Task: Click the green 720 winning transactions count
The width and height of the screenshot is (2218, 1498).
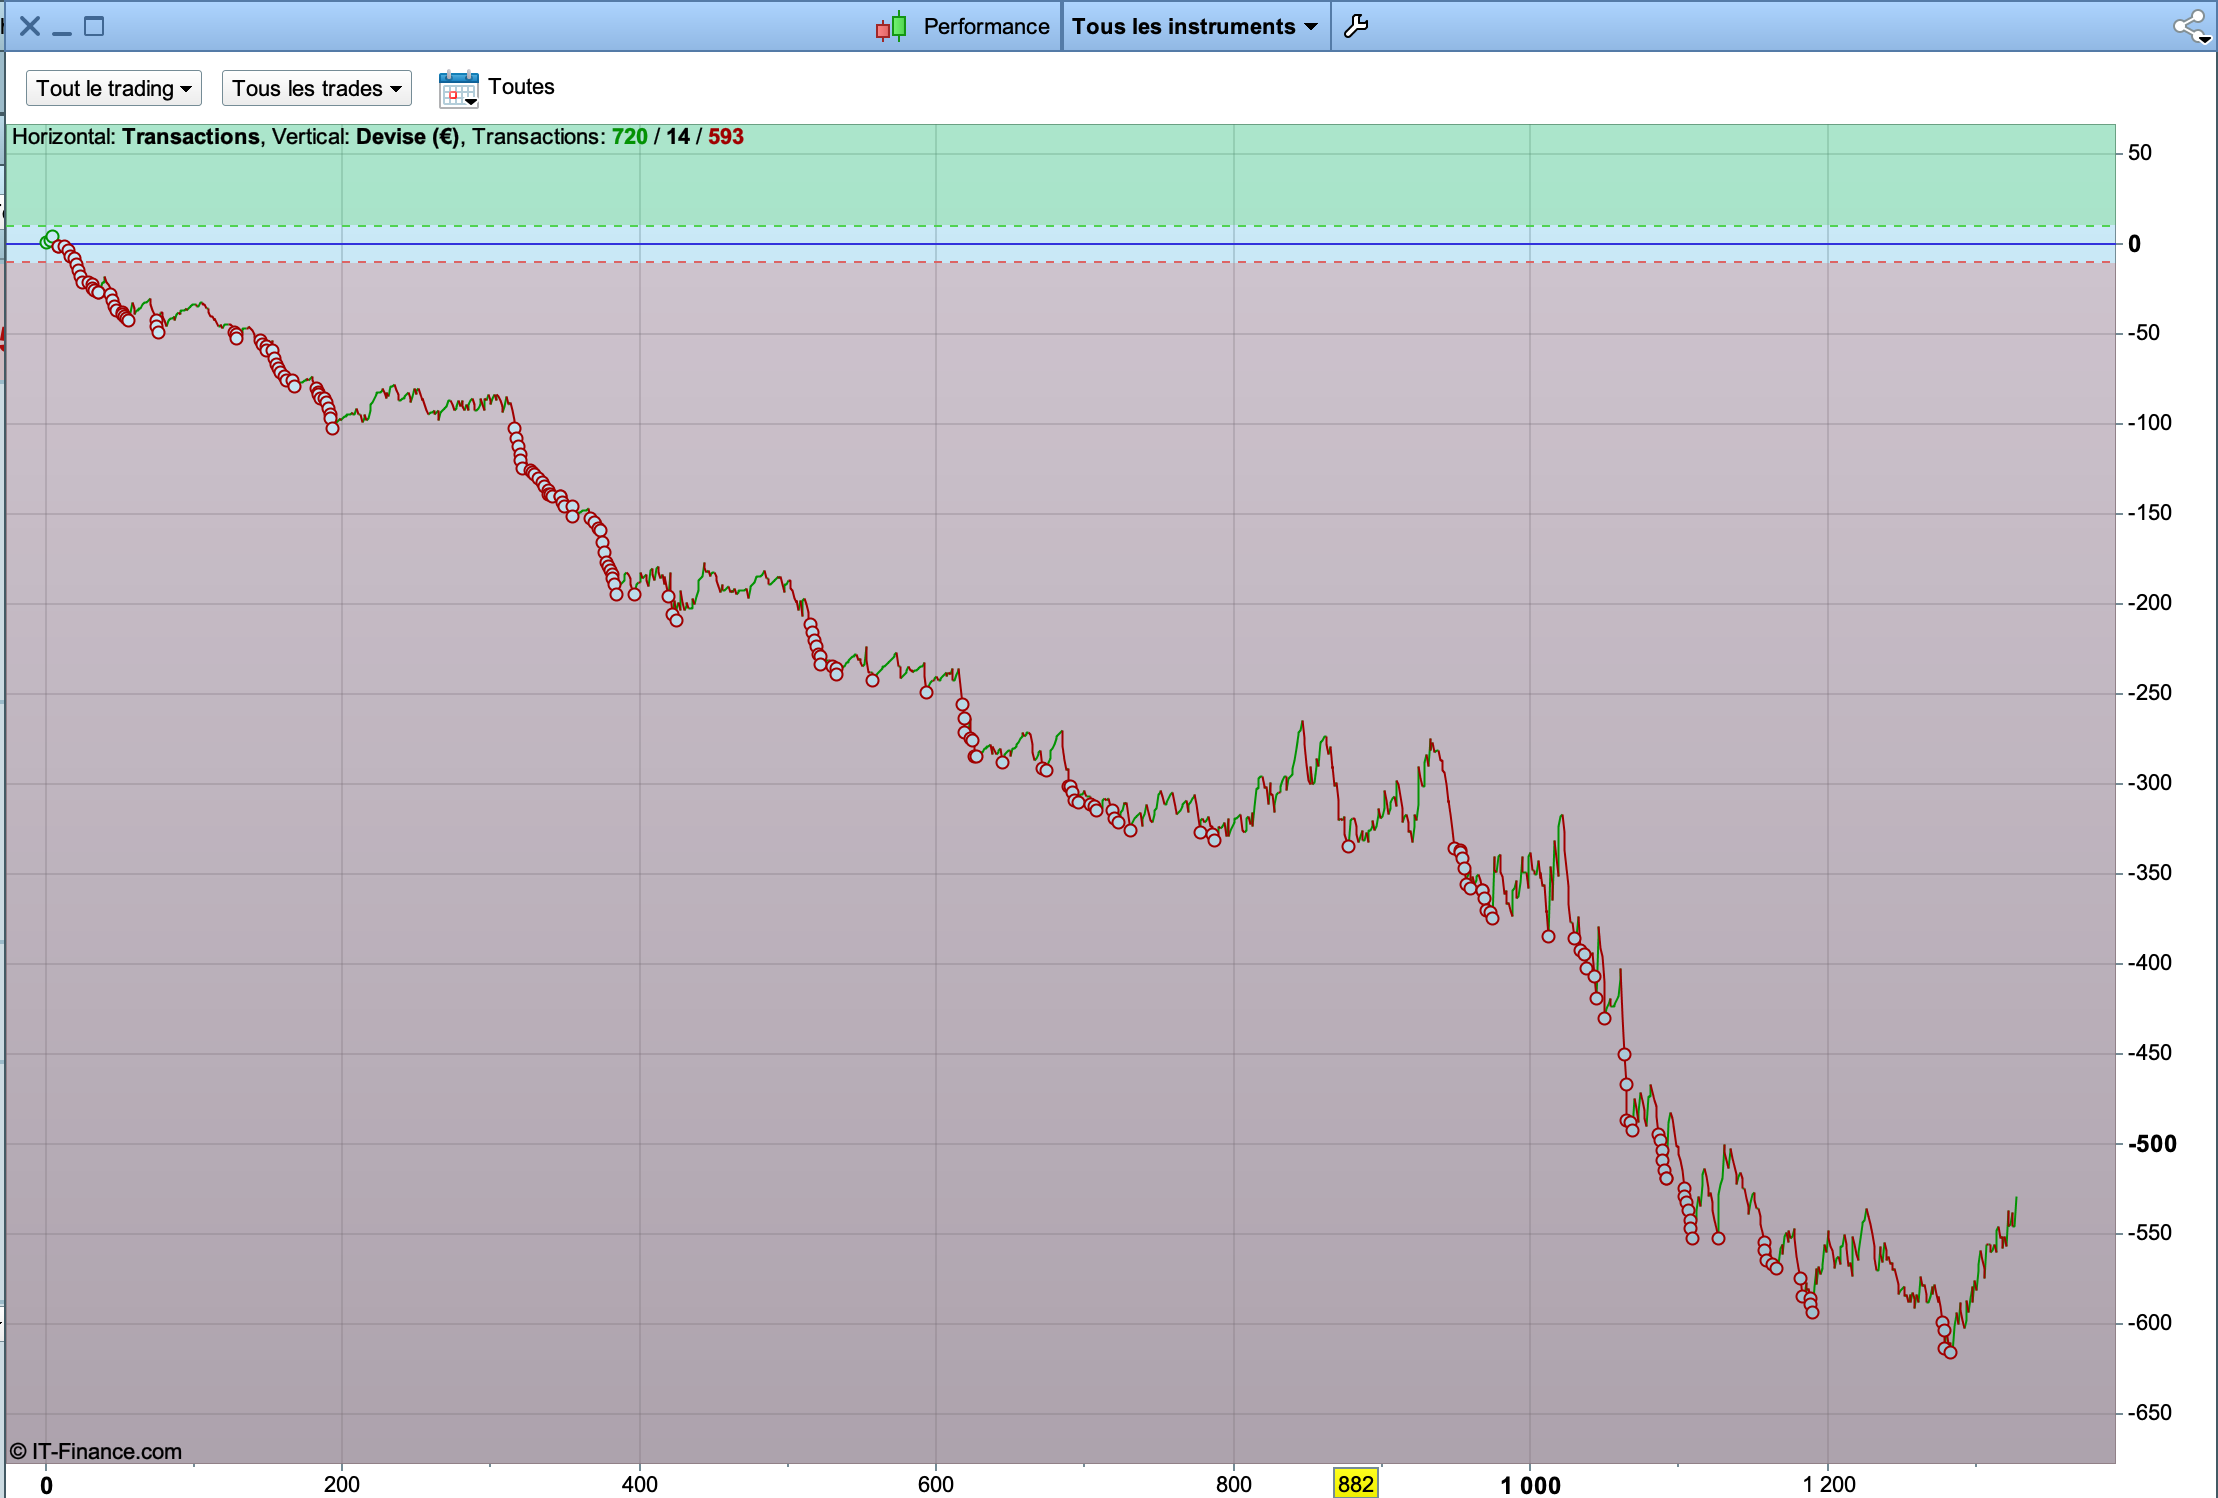Action: pyautogui.click(x=629, y=137)
